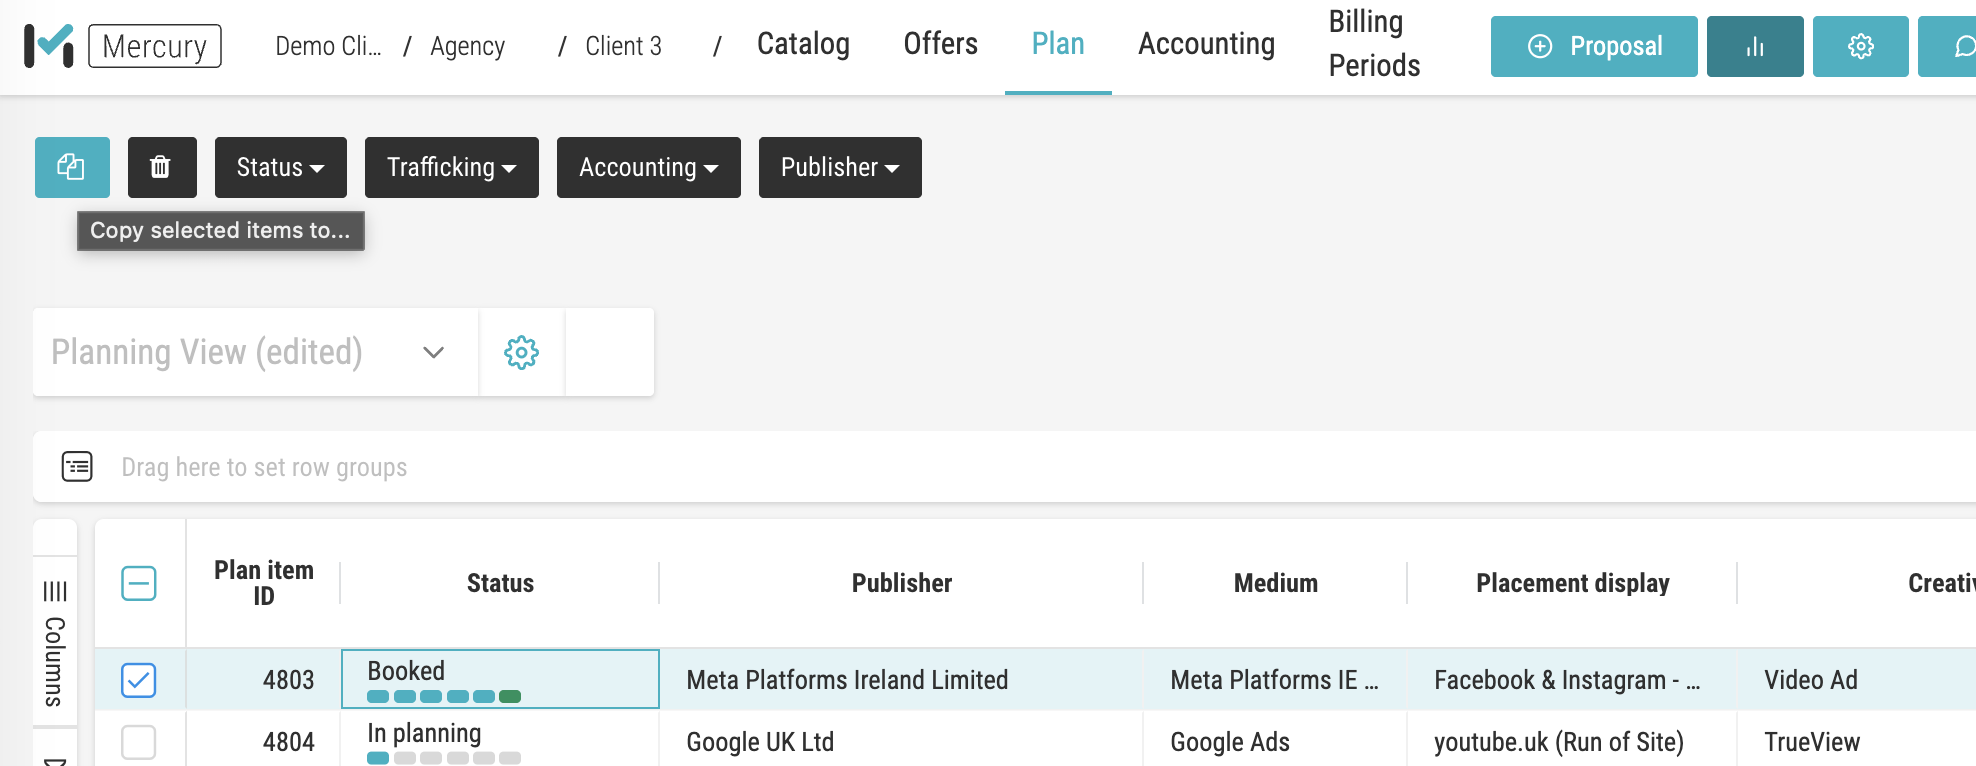
Task: Click the Proposal button
Action: click(1594, 47)
